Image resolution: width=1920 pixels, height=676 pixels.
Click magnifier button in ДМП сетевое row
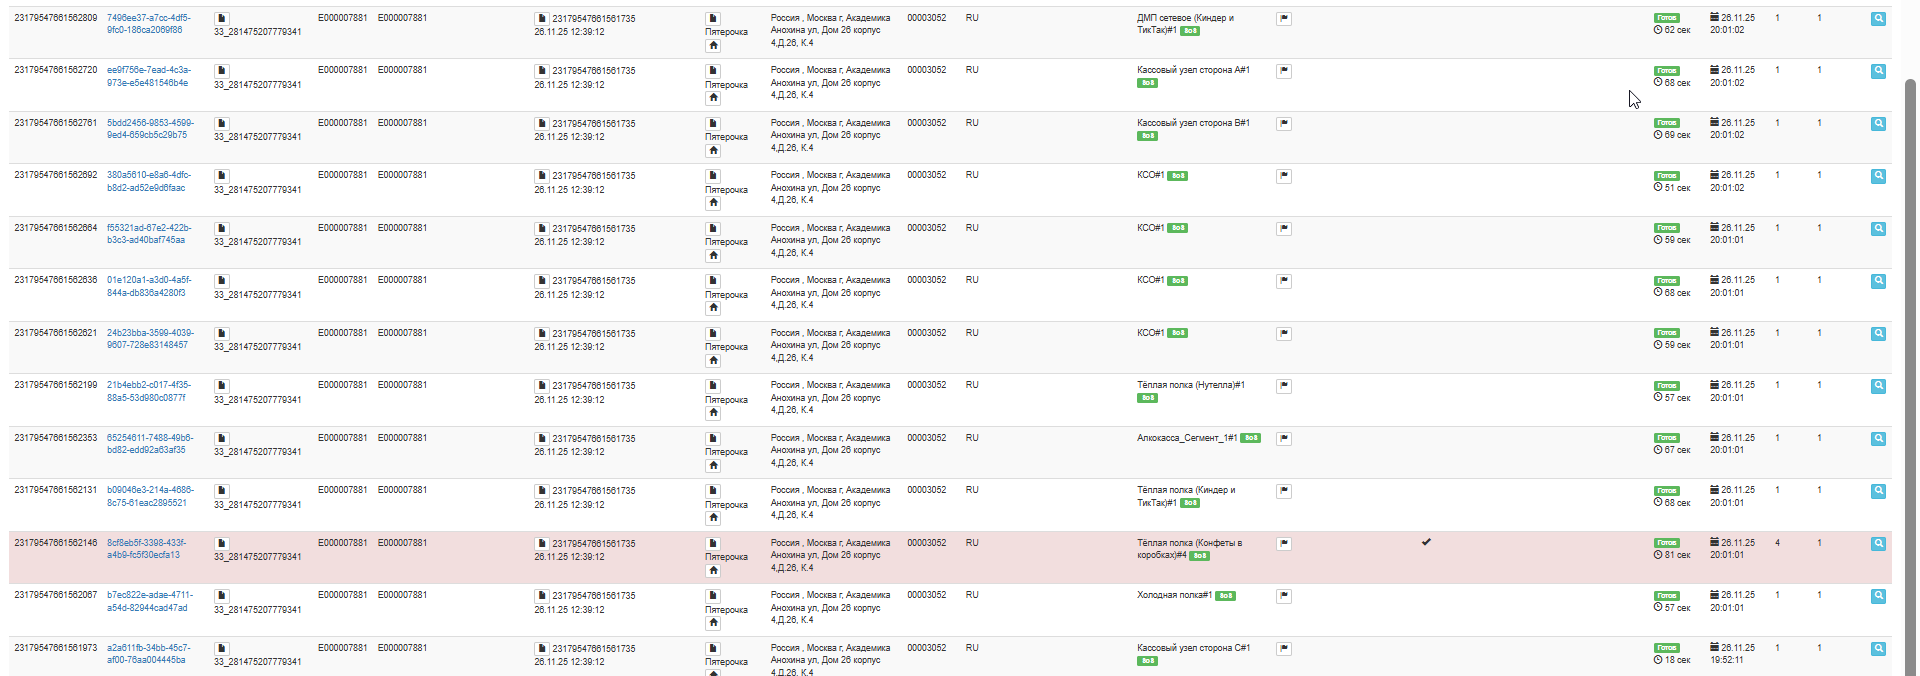pos(1878,19)
